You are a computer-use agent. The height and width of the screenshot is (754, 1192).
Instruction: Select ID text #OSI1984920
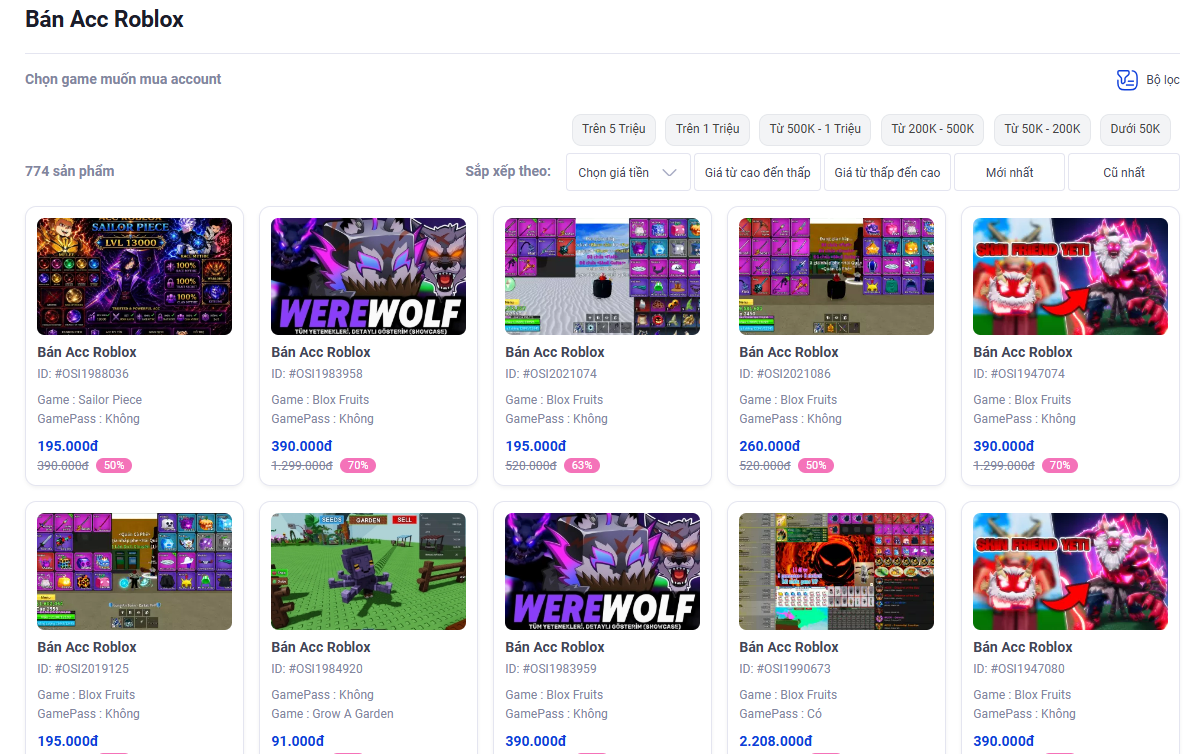point(317,669)
